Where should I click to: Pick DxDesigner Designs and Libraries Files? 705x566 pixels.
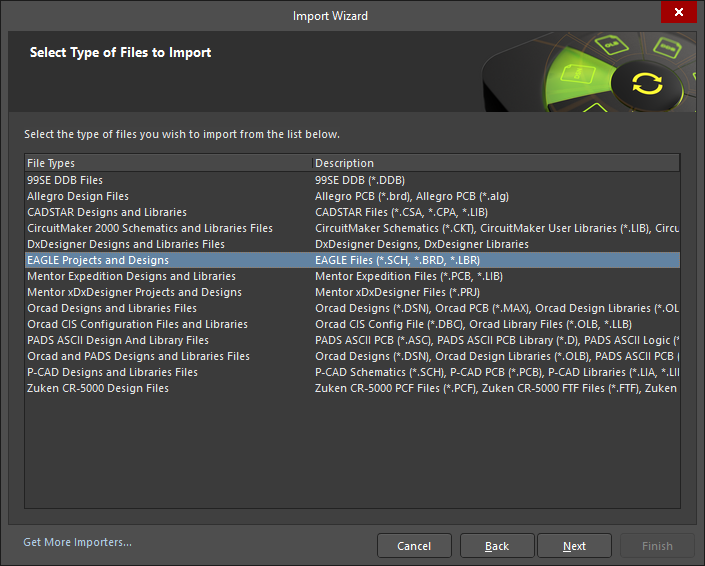pos(352,244)
